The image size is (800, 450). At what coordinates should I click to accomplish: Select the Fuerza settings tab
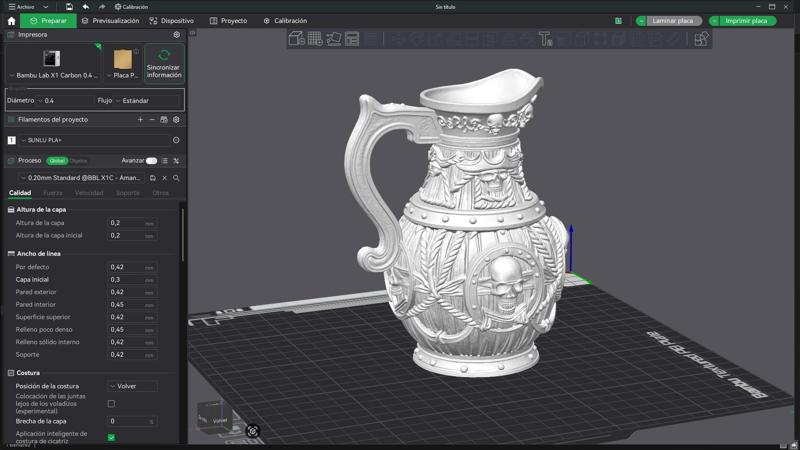[53, 193]
